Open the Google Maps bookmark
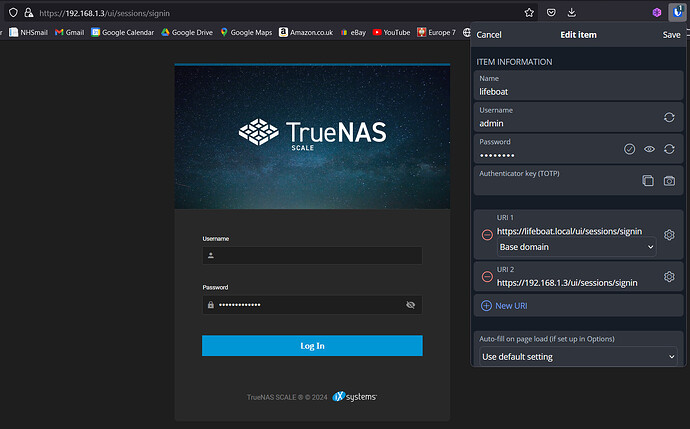Viewport: 690px width, 429px height. (x=246, y=32)
